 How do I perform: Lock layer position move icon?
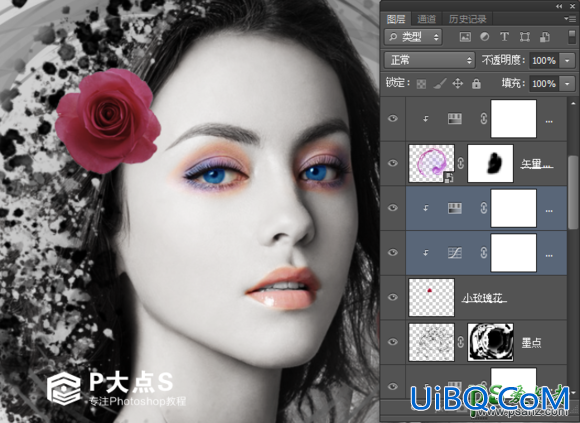pyautogui.click(x=458, y=84)
